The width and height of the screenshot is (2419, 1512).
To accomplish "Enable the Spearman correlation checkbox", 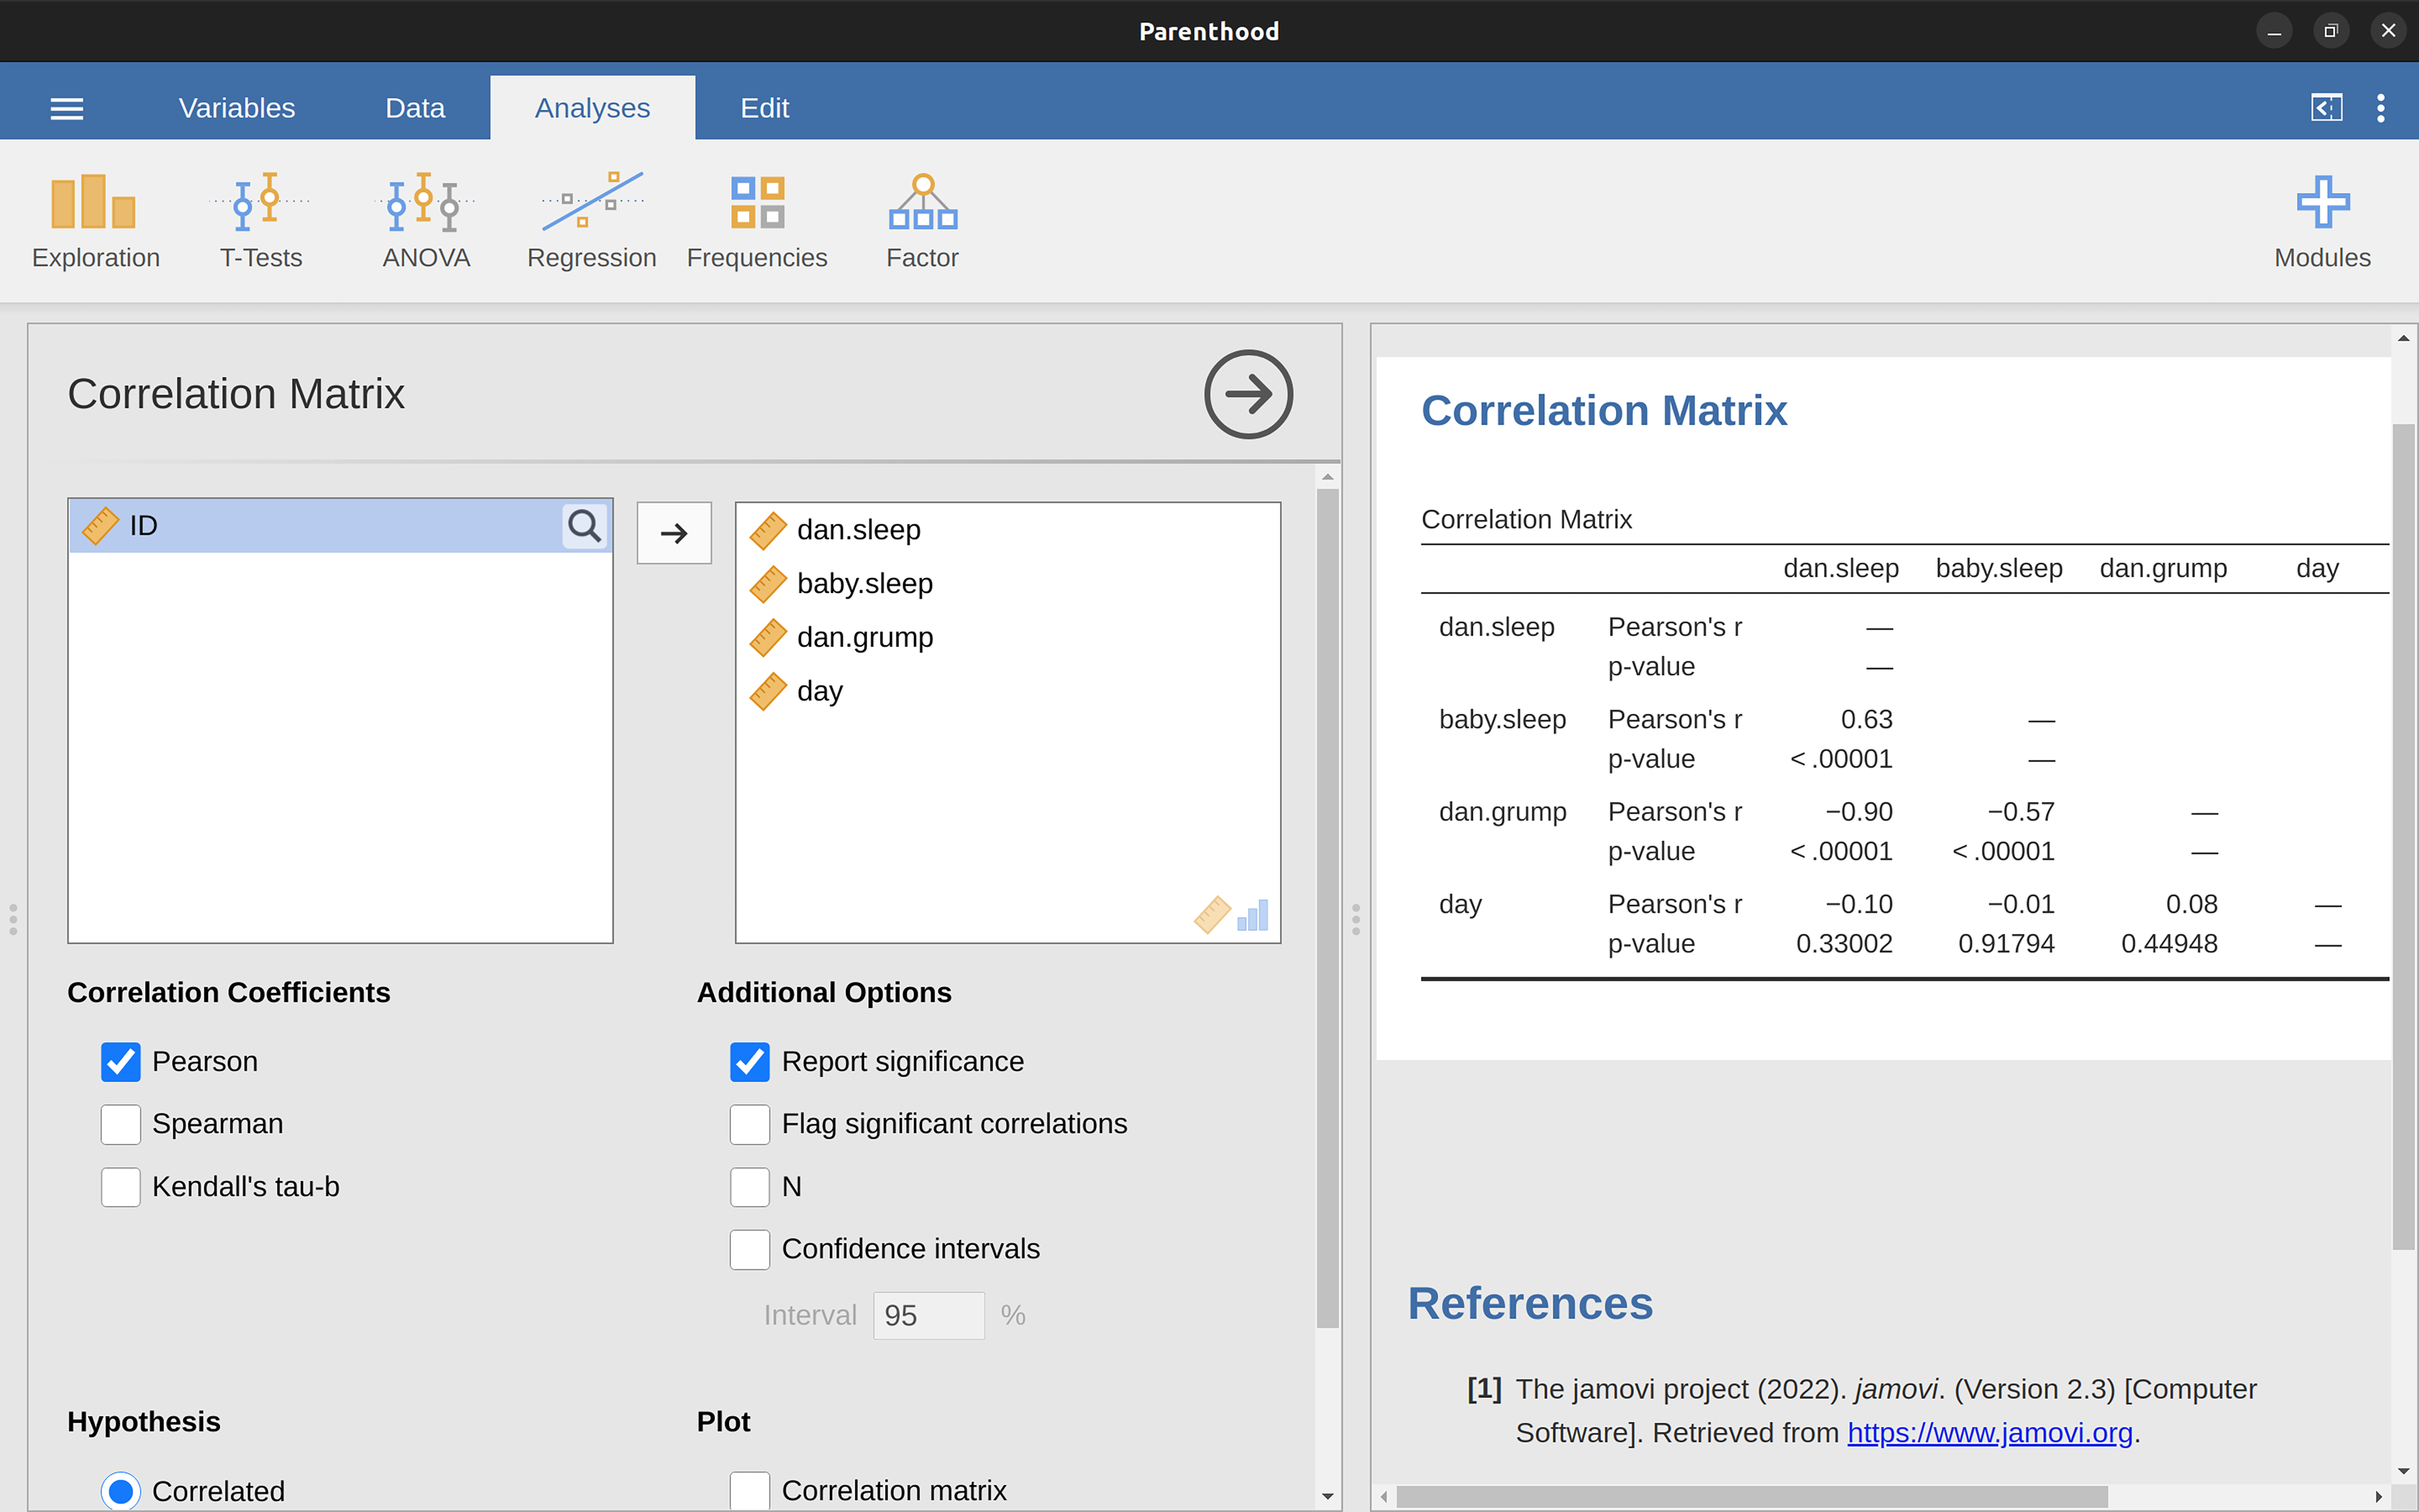I will (x=121, y=1124).
